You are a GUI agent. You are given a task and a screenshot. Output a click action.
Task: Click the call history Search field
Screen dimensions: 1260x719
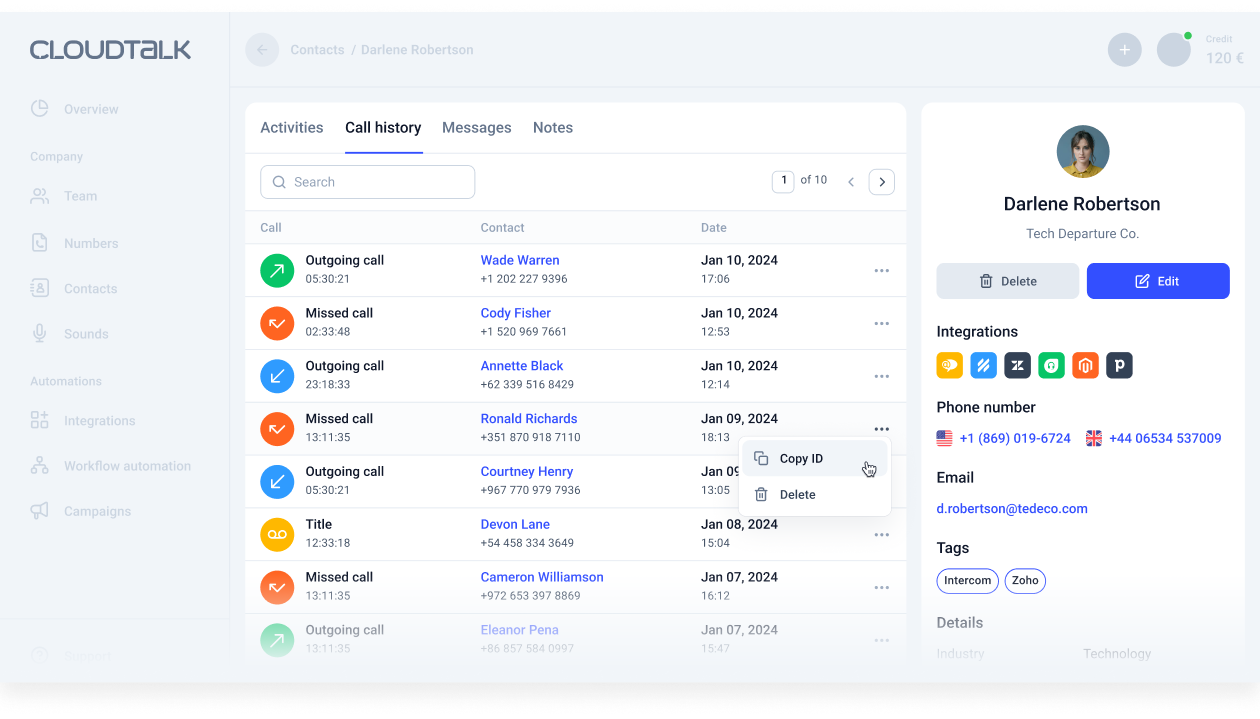(367, 182)
